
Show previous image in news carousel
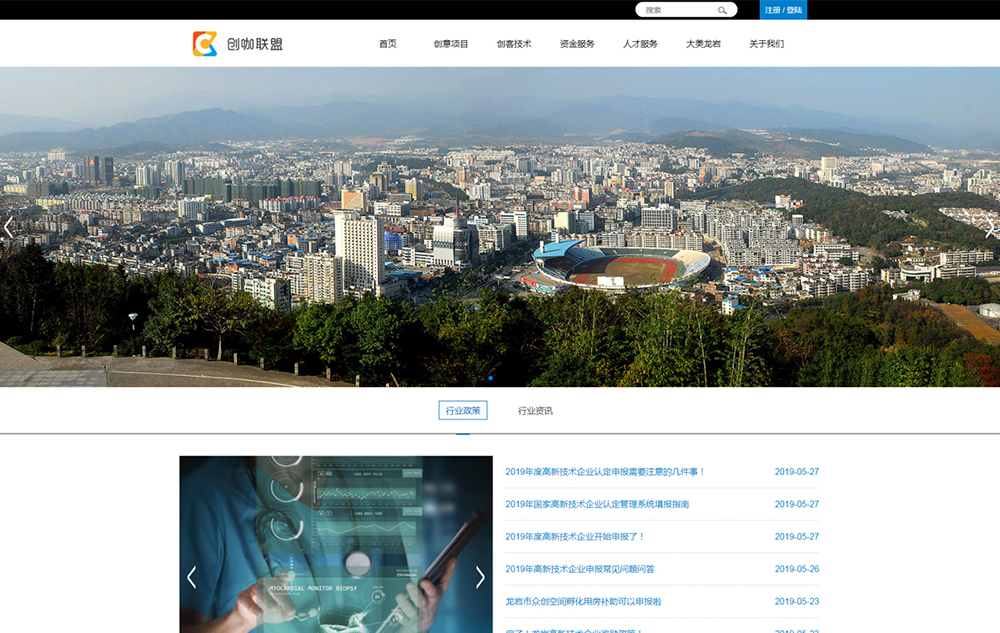192,577
